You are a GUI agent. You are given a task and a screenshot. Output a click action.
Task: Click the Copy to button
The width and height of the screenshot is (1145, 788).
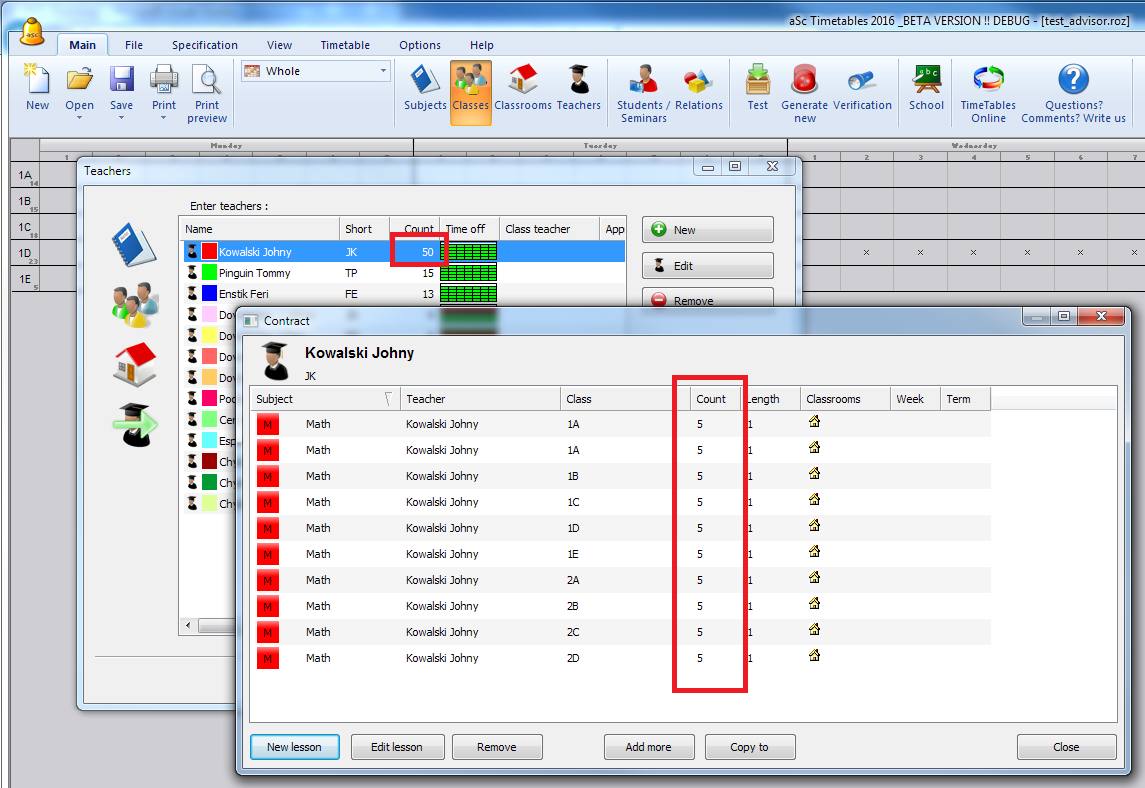(x=749, y=747)
